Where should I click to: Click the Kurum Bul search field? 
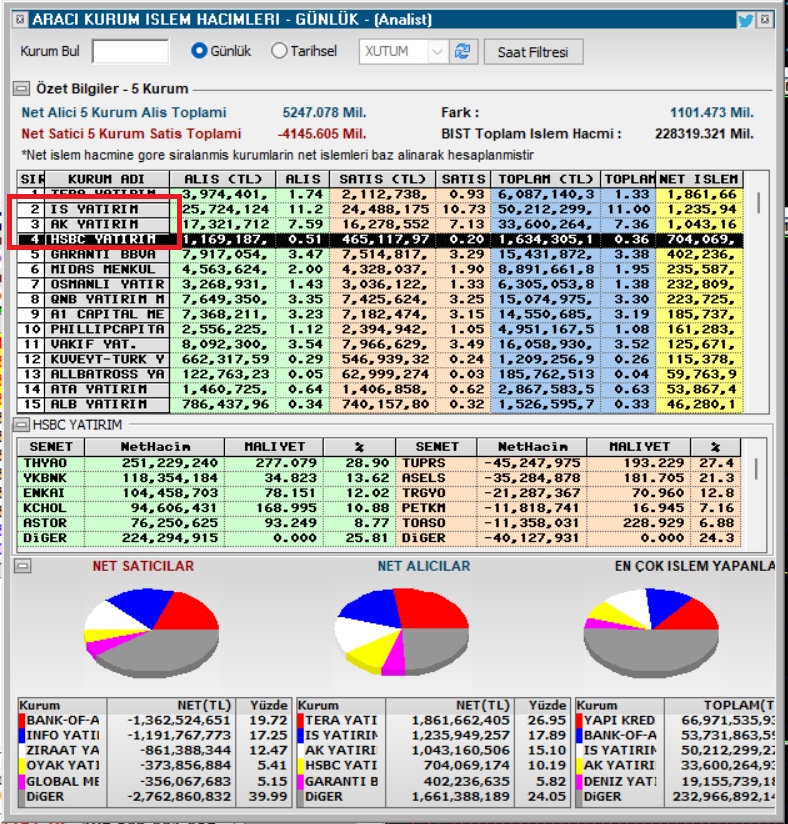(130, 52)
